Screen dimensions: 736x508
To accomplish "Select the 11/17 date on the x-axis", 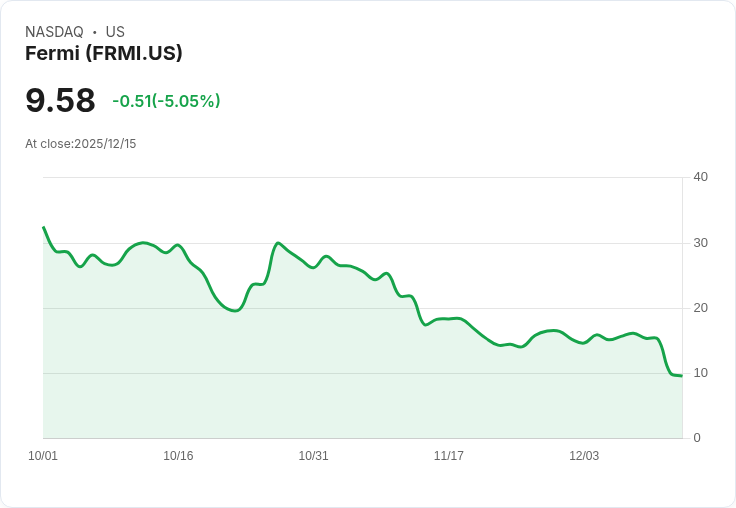I will pos(448,456).
